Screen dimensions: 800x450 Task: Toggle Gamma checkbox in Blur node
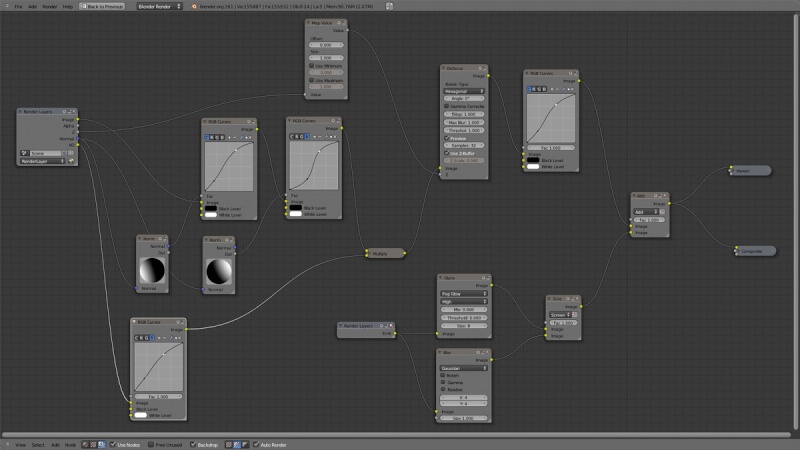coord(443,382)
